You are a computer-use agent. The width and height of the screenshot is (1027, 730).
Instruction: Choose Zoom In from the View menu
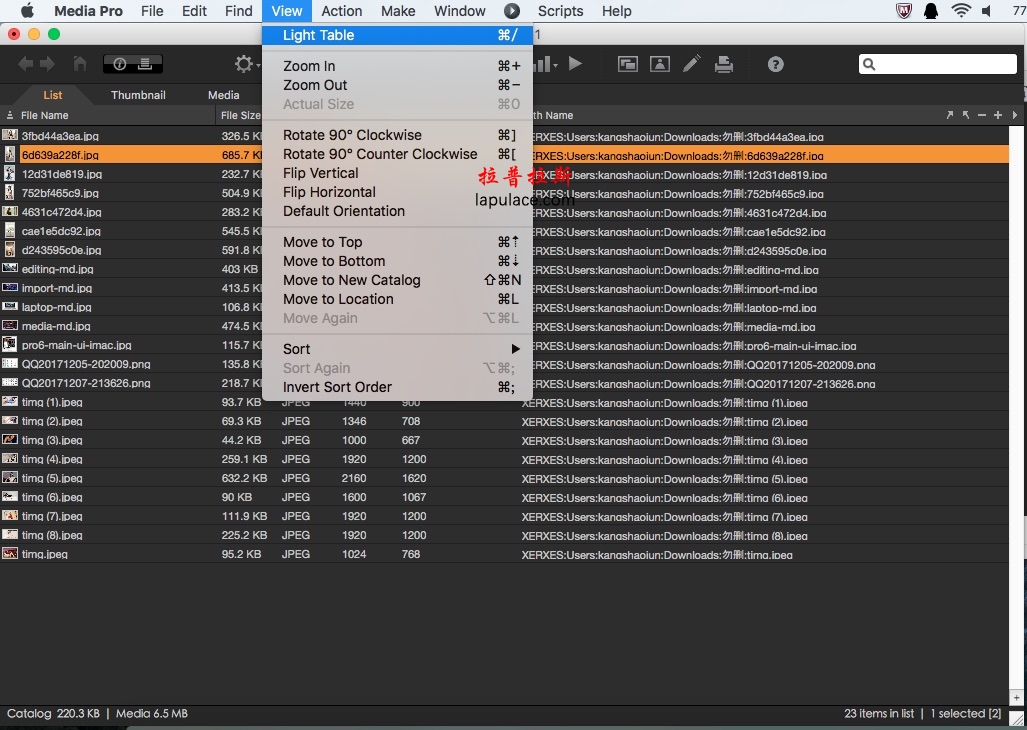[397, 66]
